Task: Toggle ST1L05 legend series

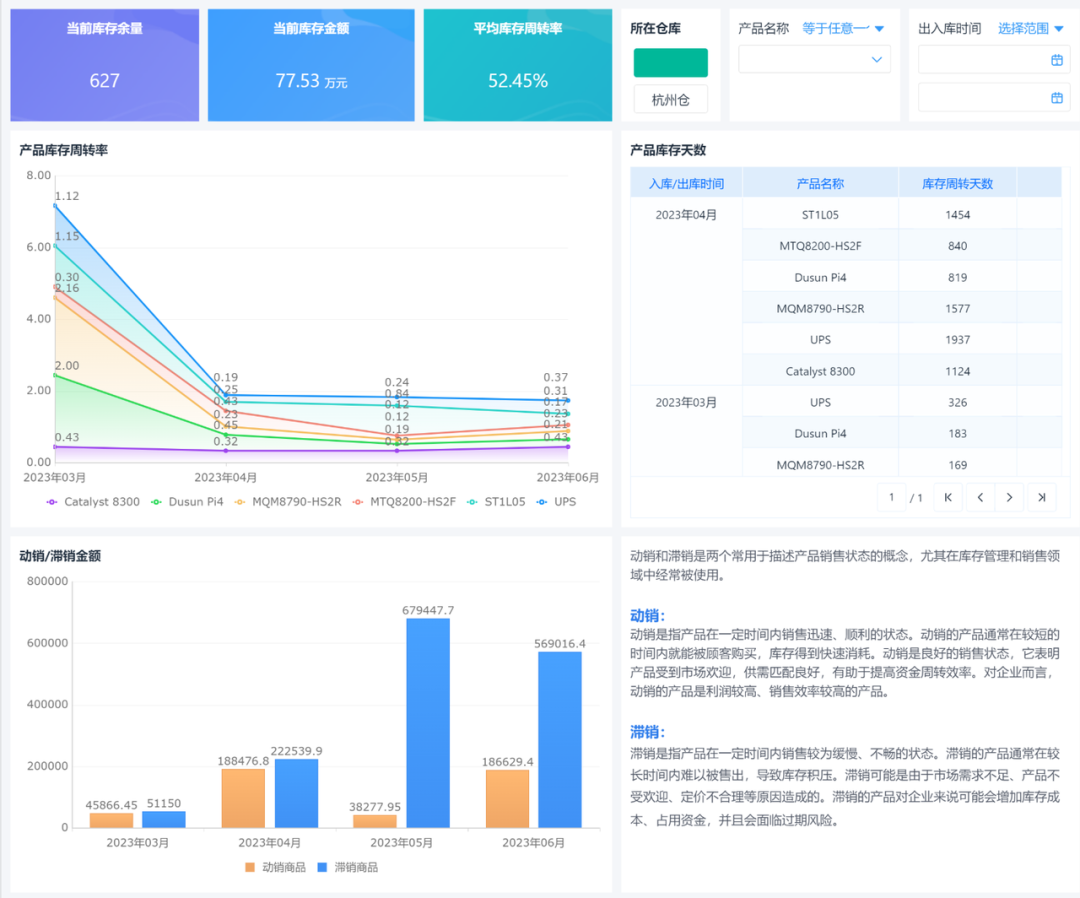Action: 496,502
